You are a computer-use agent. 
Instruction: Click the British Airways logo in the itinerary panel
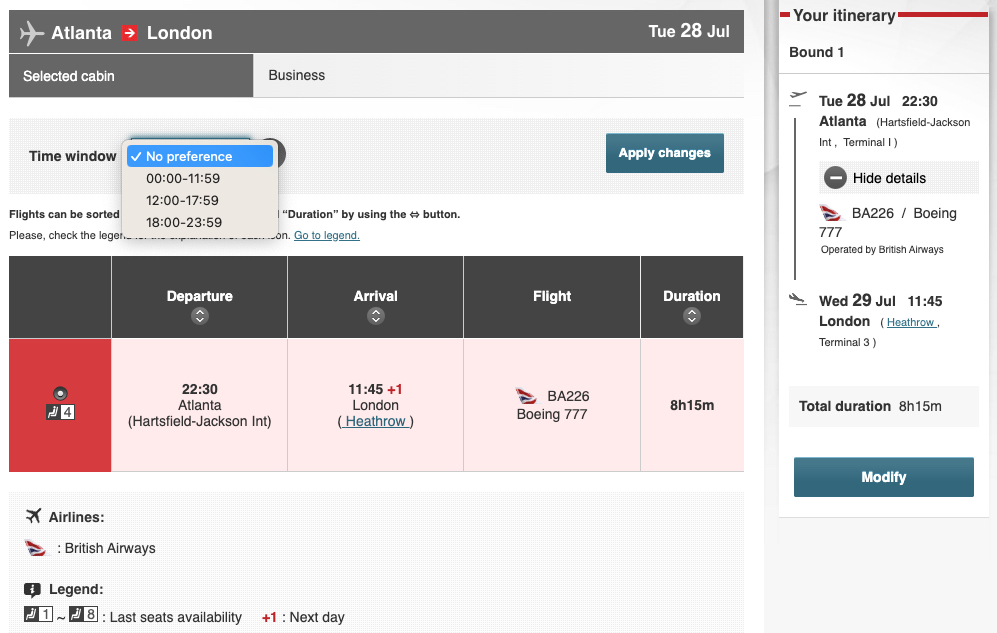830,212
